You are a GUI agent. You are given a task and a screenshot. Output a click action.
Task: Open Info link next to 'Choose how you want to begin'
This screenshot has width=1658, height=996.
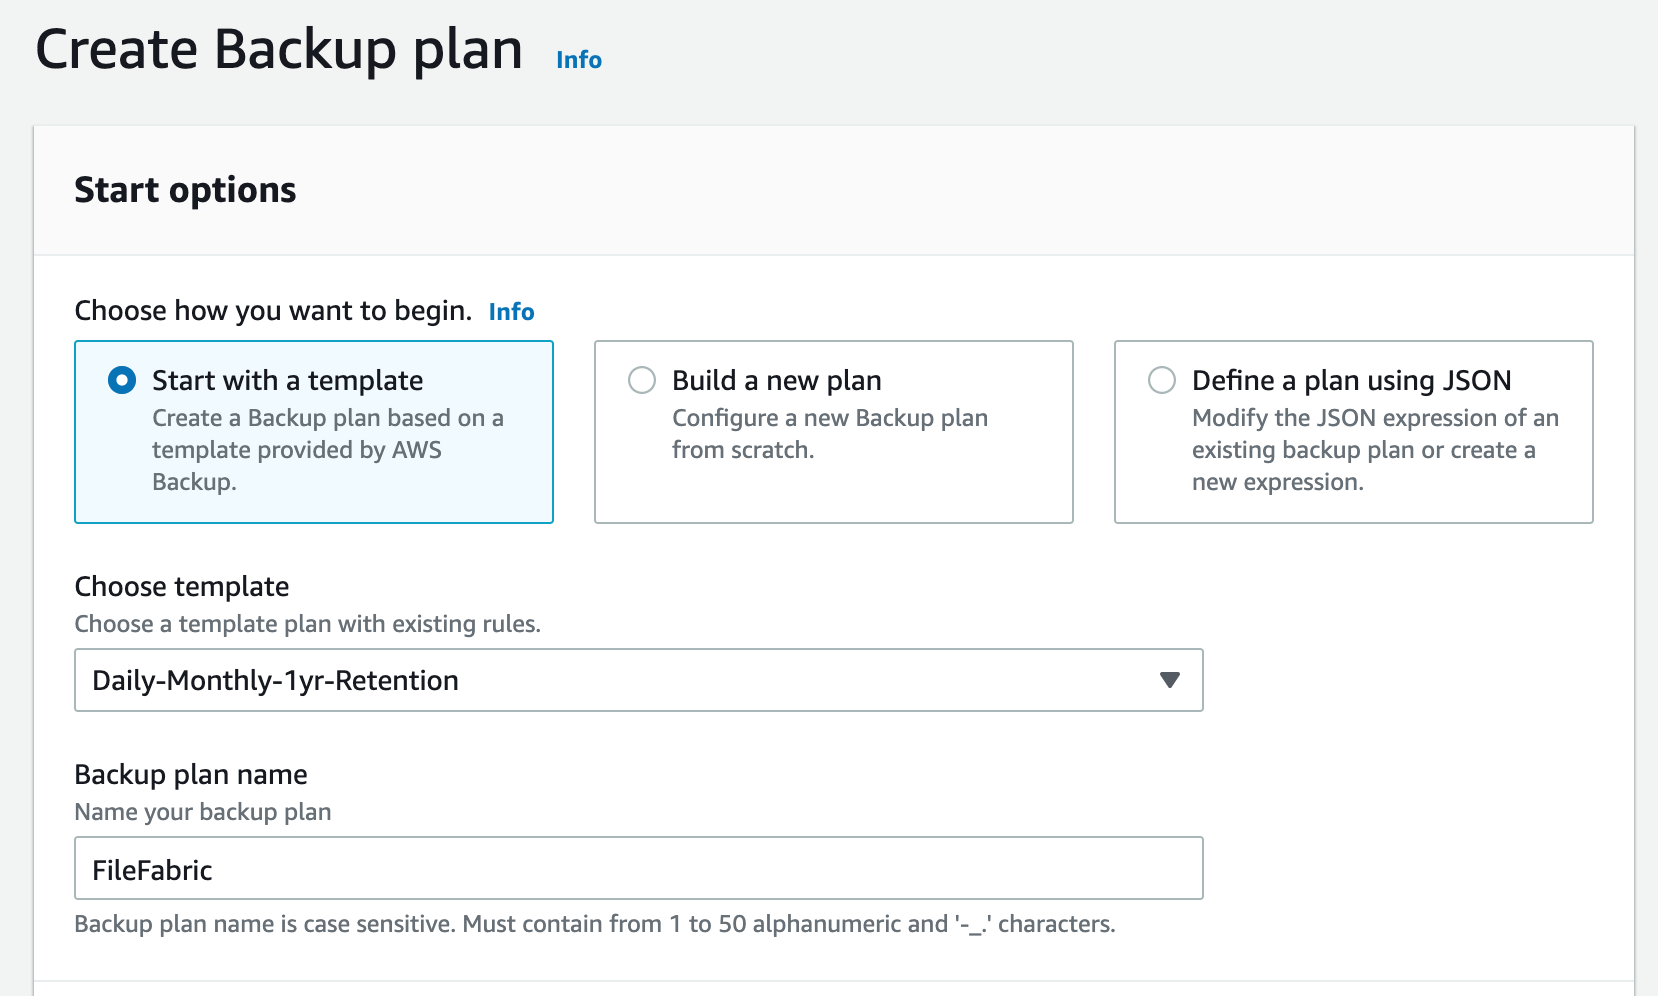511,312
